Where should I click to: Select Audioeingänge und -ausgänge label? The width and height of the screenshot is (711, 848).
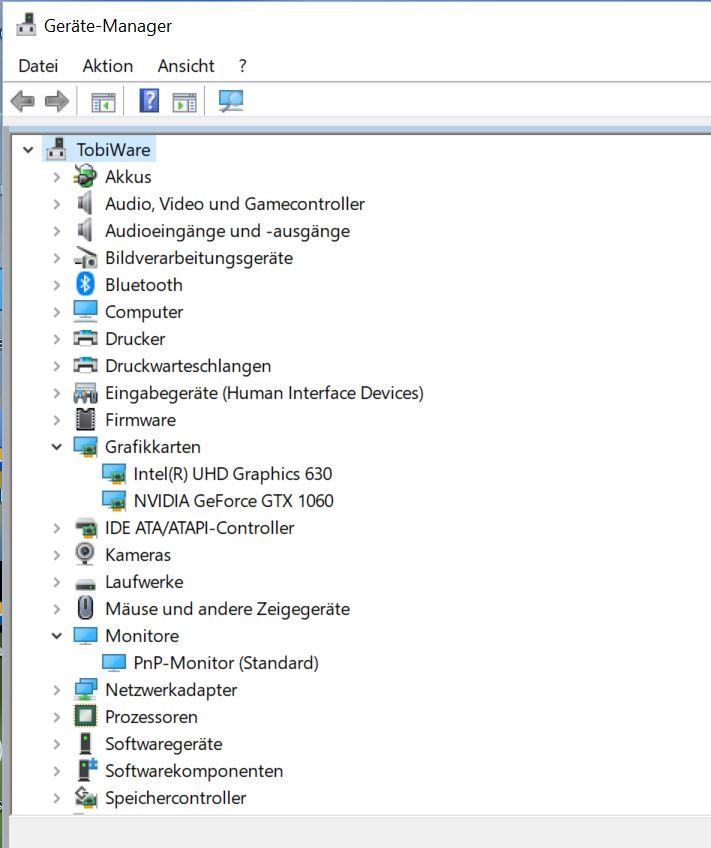tap(227, 231)
